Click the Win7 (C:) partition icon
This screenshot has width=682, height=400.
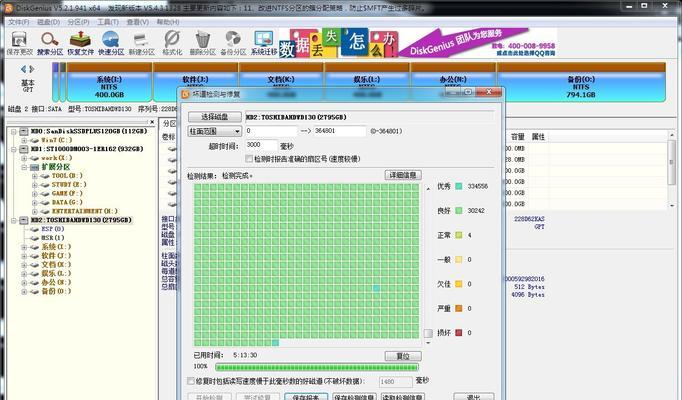[35, 140]
